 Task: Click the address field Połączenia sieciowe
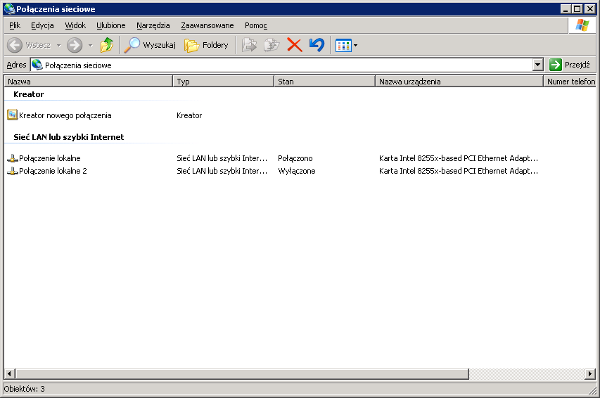click(282, 65)
